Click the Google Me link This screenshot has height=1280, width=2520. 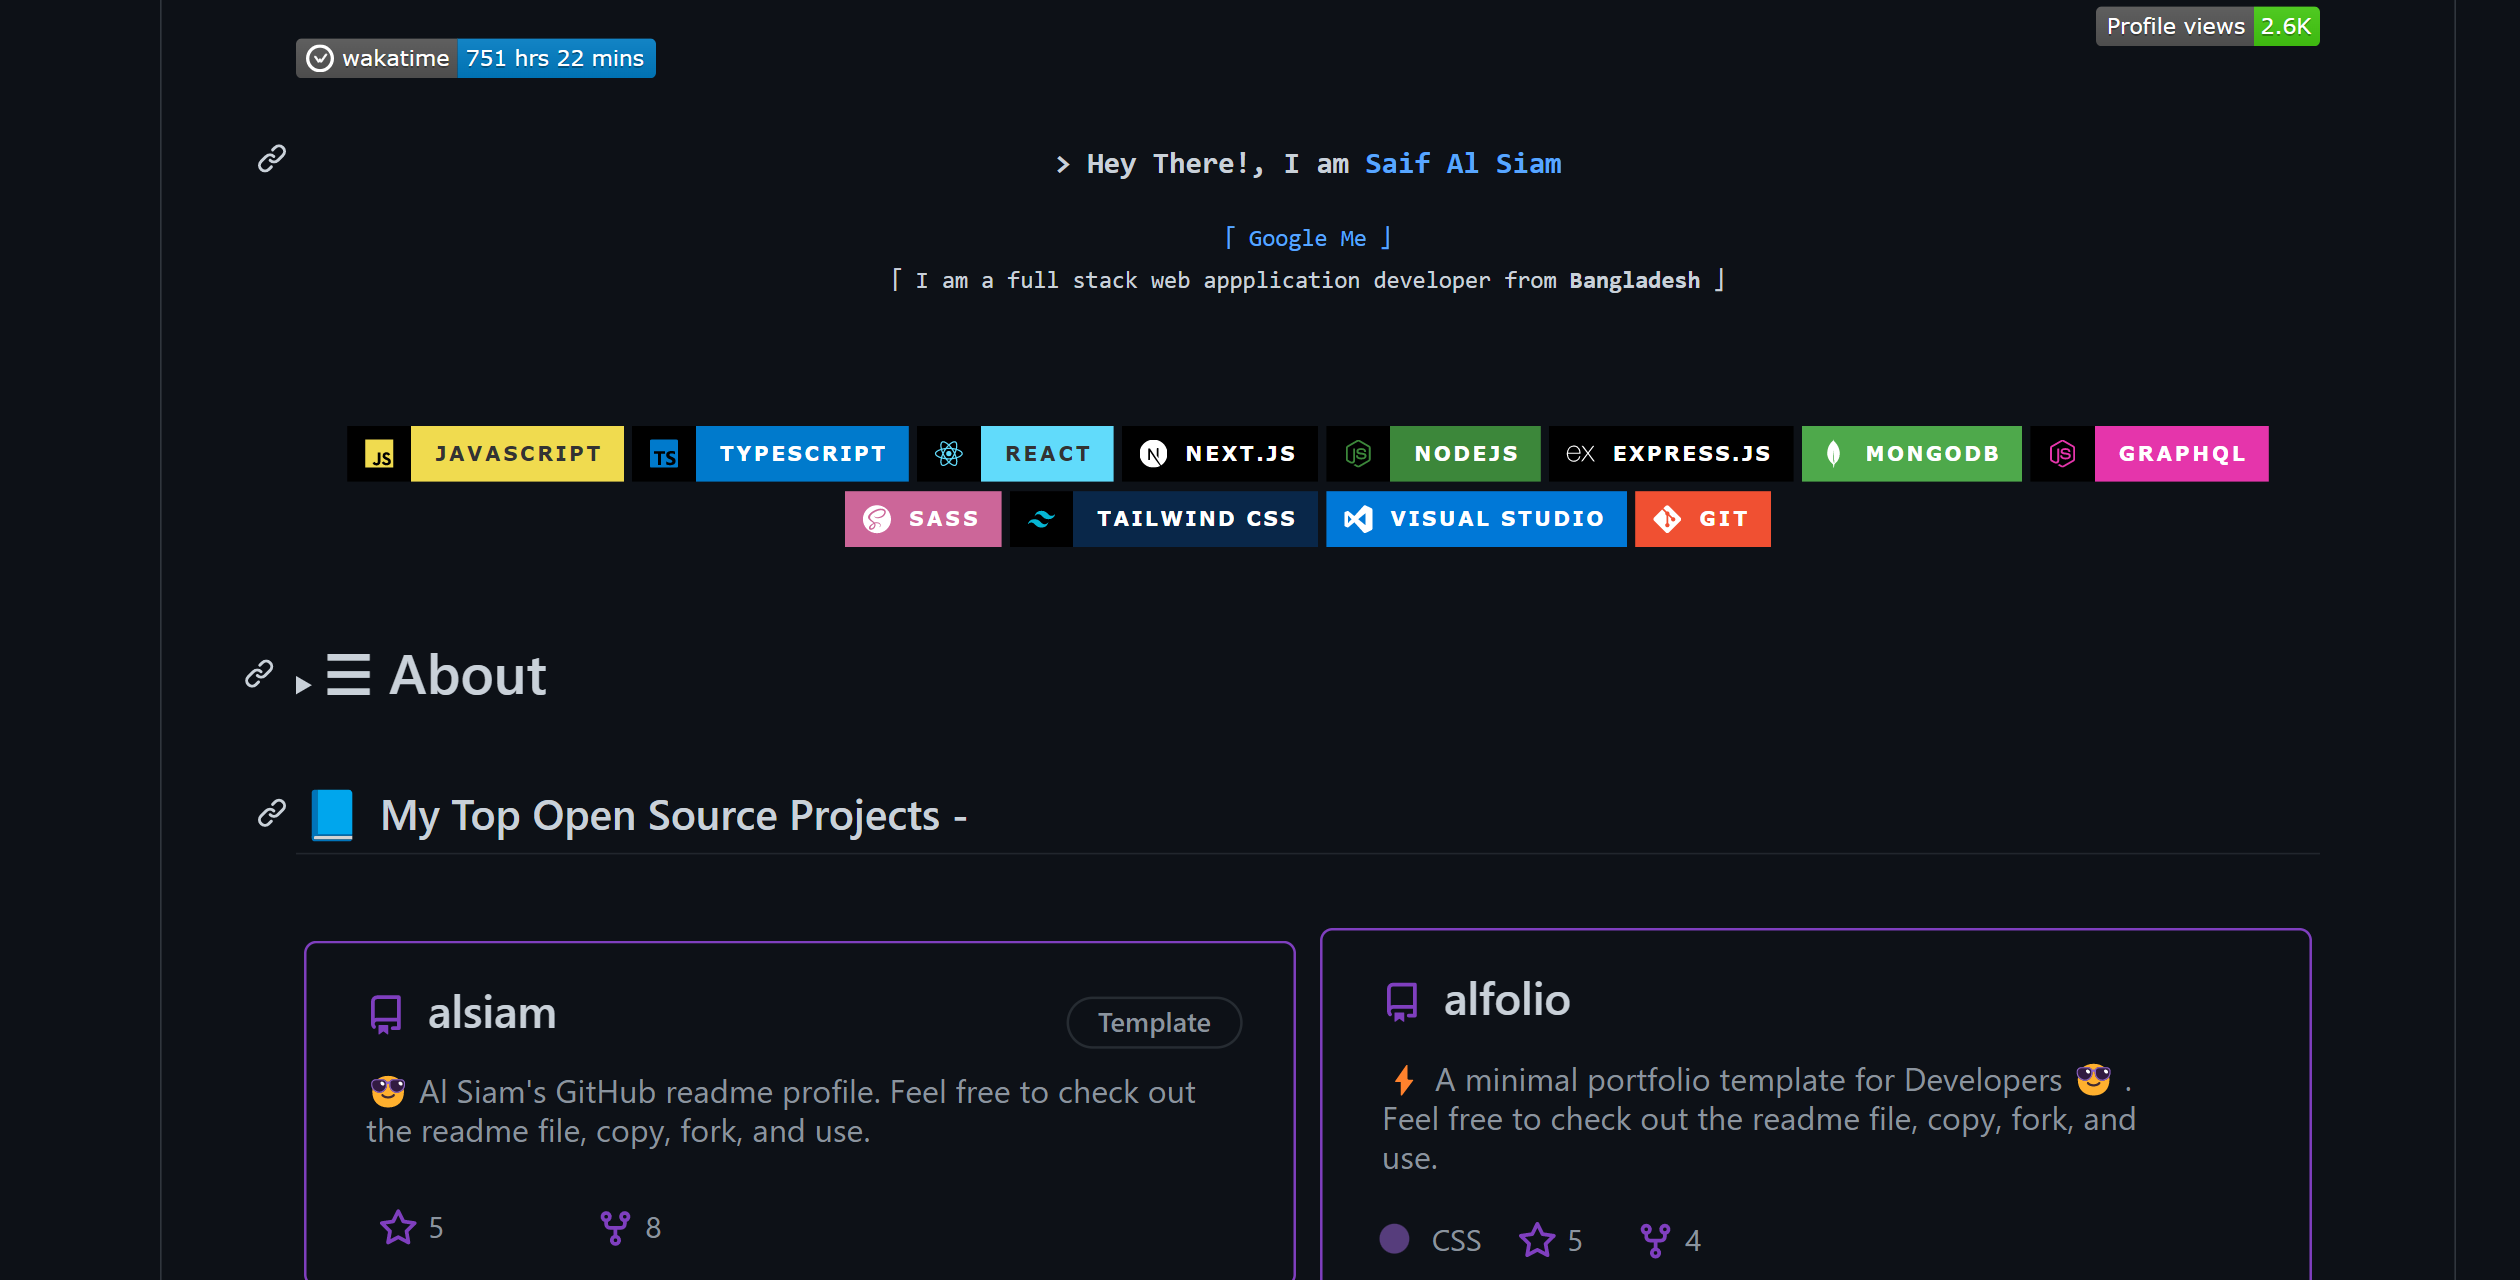[x=1306, y=238]
